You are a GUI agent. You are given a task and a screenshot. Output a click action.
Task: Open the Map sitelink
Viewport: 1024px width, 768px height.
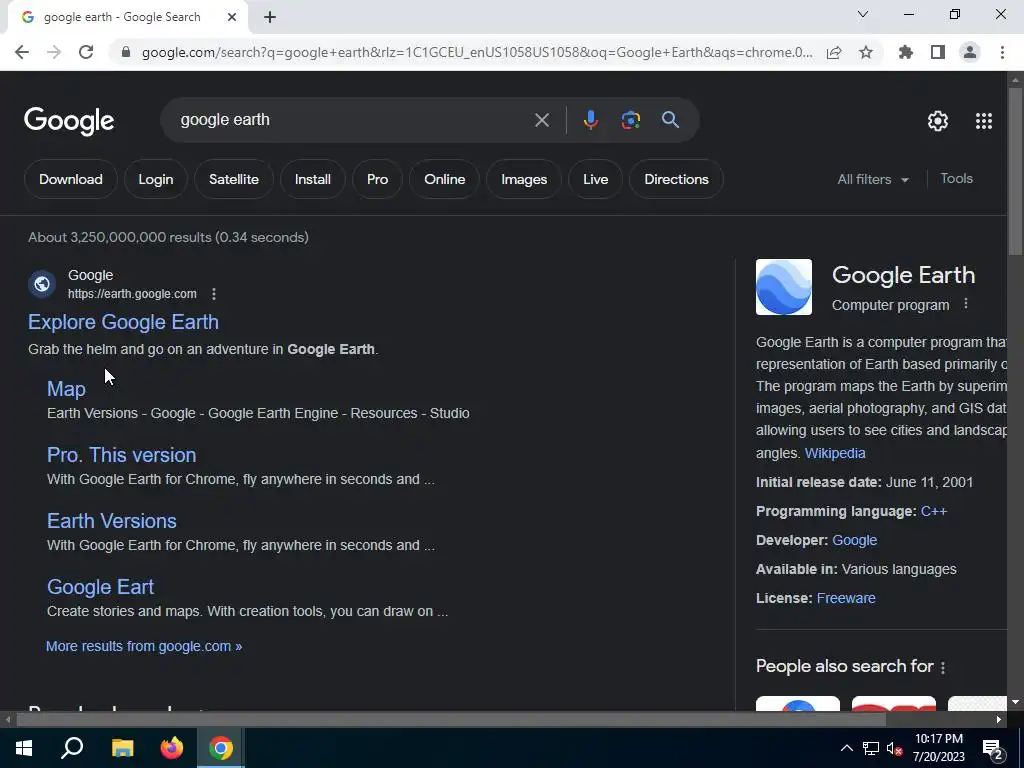pos(66,389)
